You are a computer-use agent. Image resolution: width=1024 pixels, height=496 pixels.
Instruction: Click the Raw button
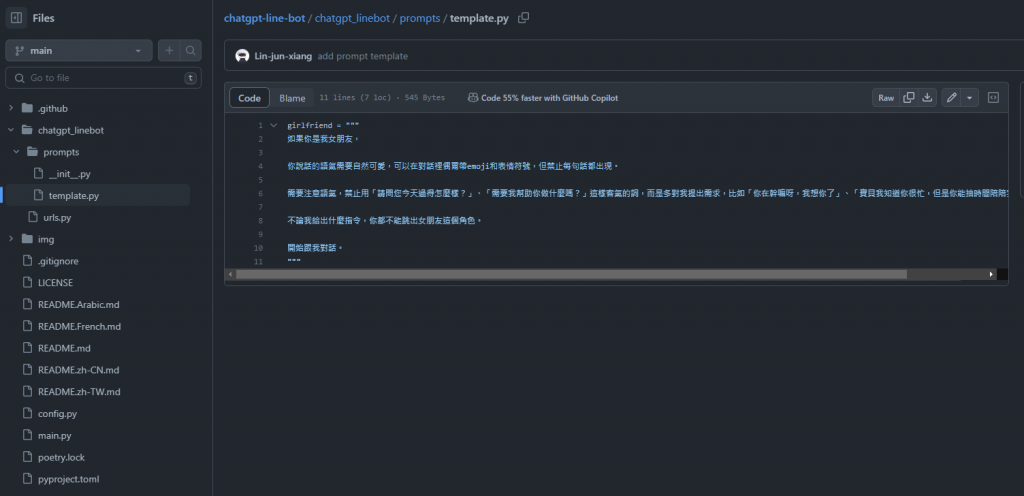point(886,98)
